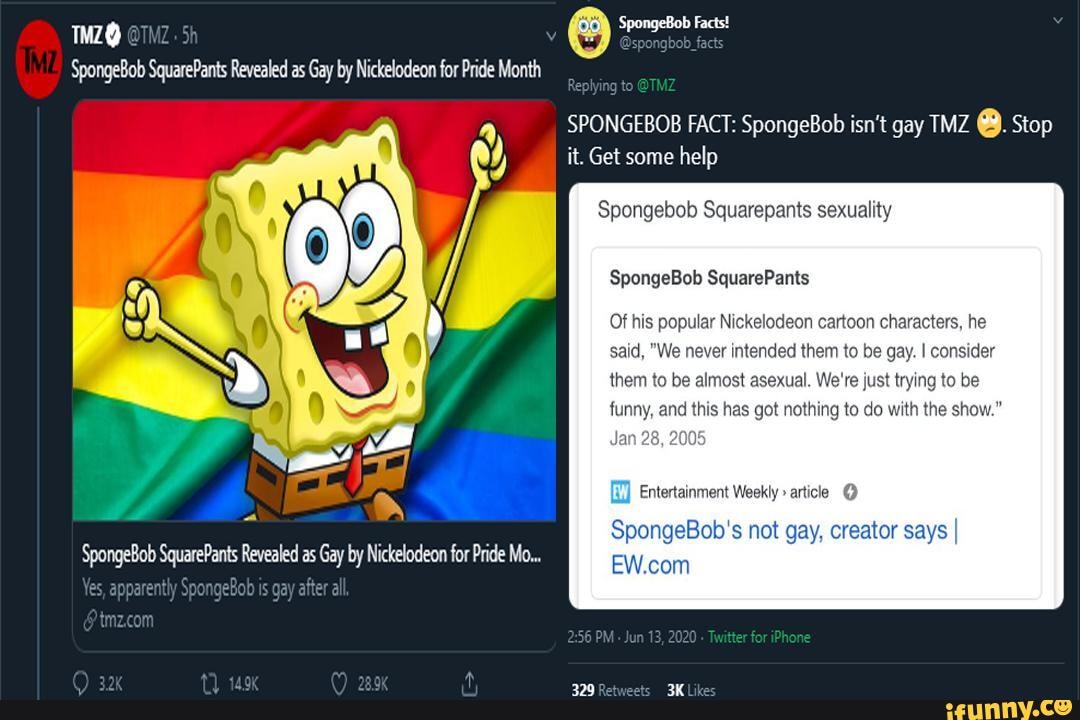View the 329 Retweets list

click(610, 690)
